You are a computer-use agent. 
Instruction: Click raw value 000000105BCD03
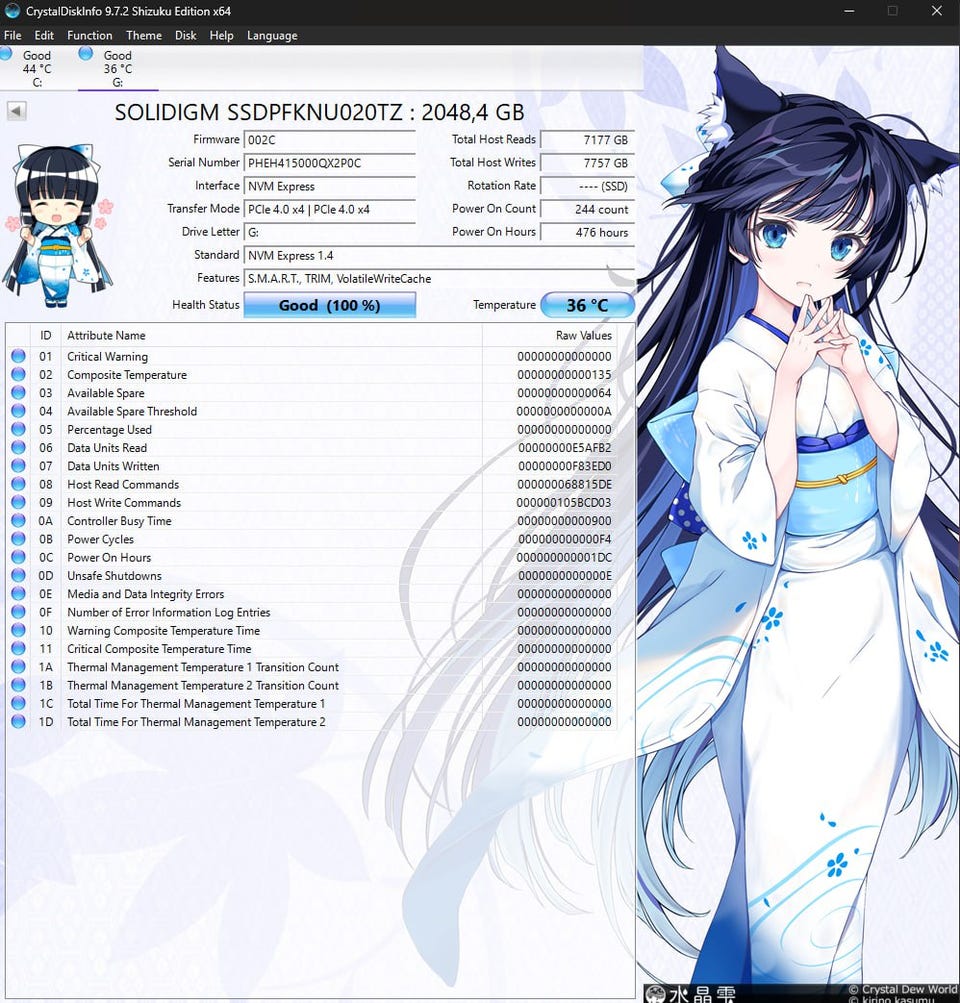click(x=563, y=503)
